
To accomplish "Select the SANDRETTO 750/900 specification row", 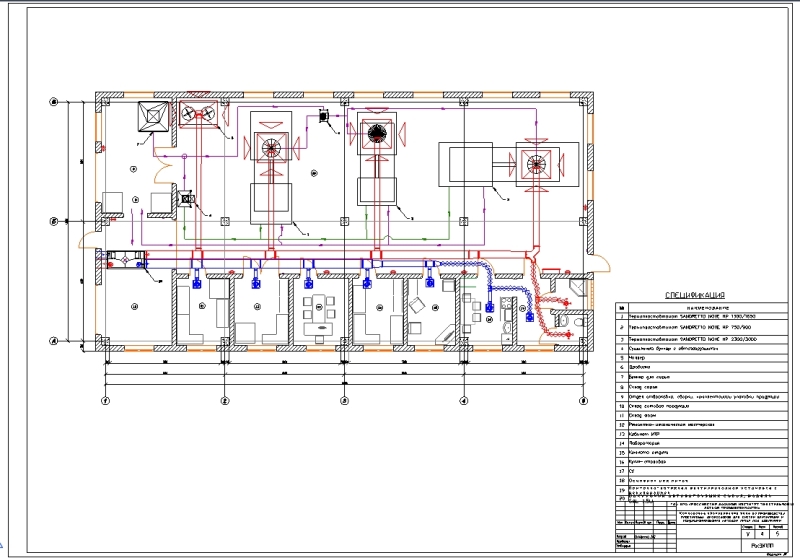I will pos(702,327).
